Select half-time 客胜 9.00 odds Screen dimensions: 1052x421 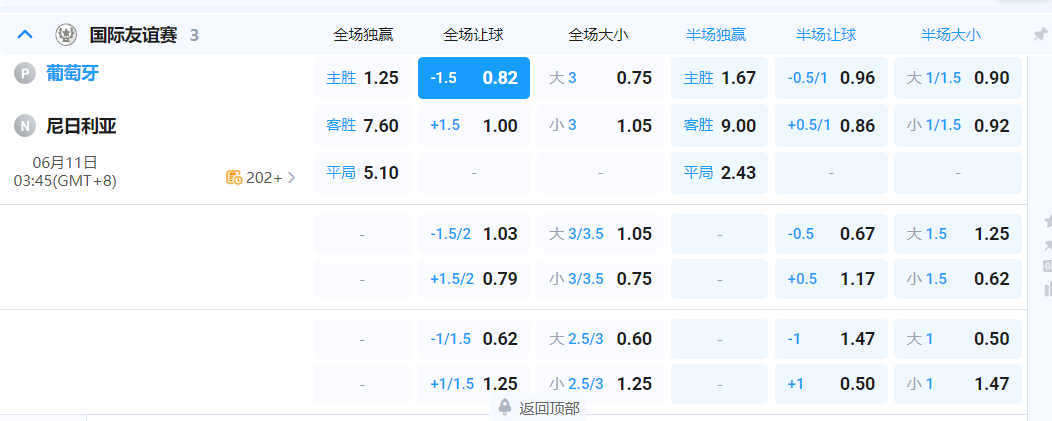[x=719, y=125]
